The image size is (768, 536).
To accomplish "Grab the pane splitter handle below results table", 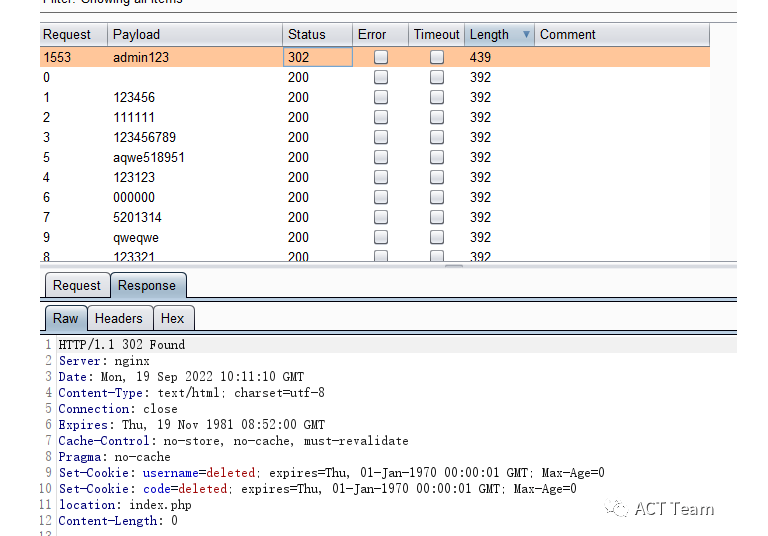I will point(454,266).
